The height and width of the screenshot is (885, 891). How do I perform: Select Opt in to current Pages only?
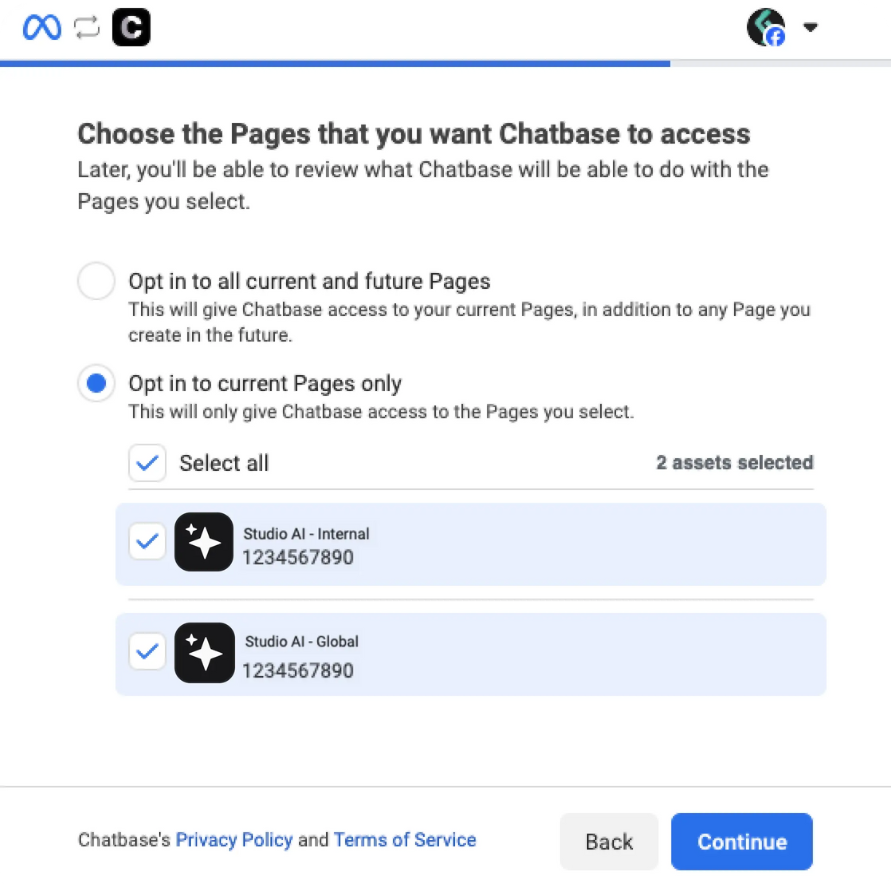[96, 383]
